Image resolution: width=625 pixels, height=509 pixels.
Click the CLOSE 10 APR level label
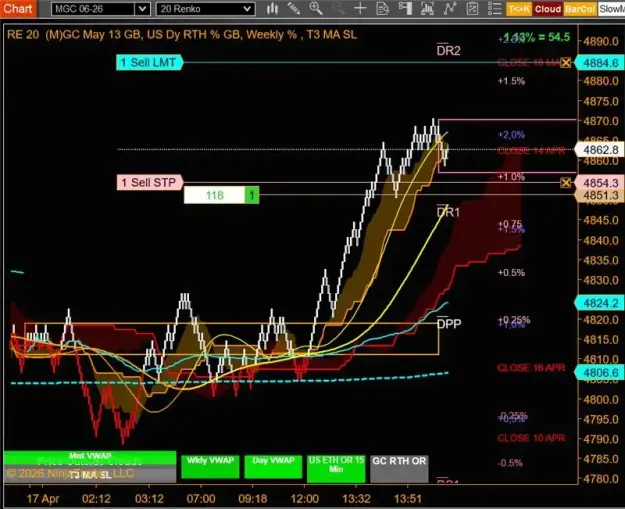531,438
